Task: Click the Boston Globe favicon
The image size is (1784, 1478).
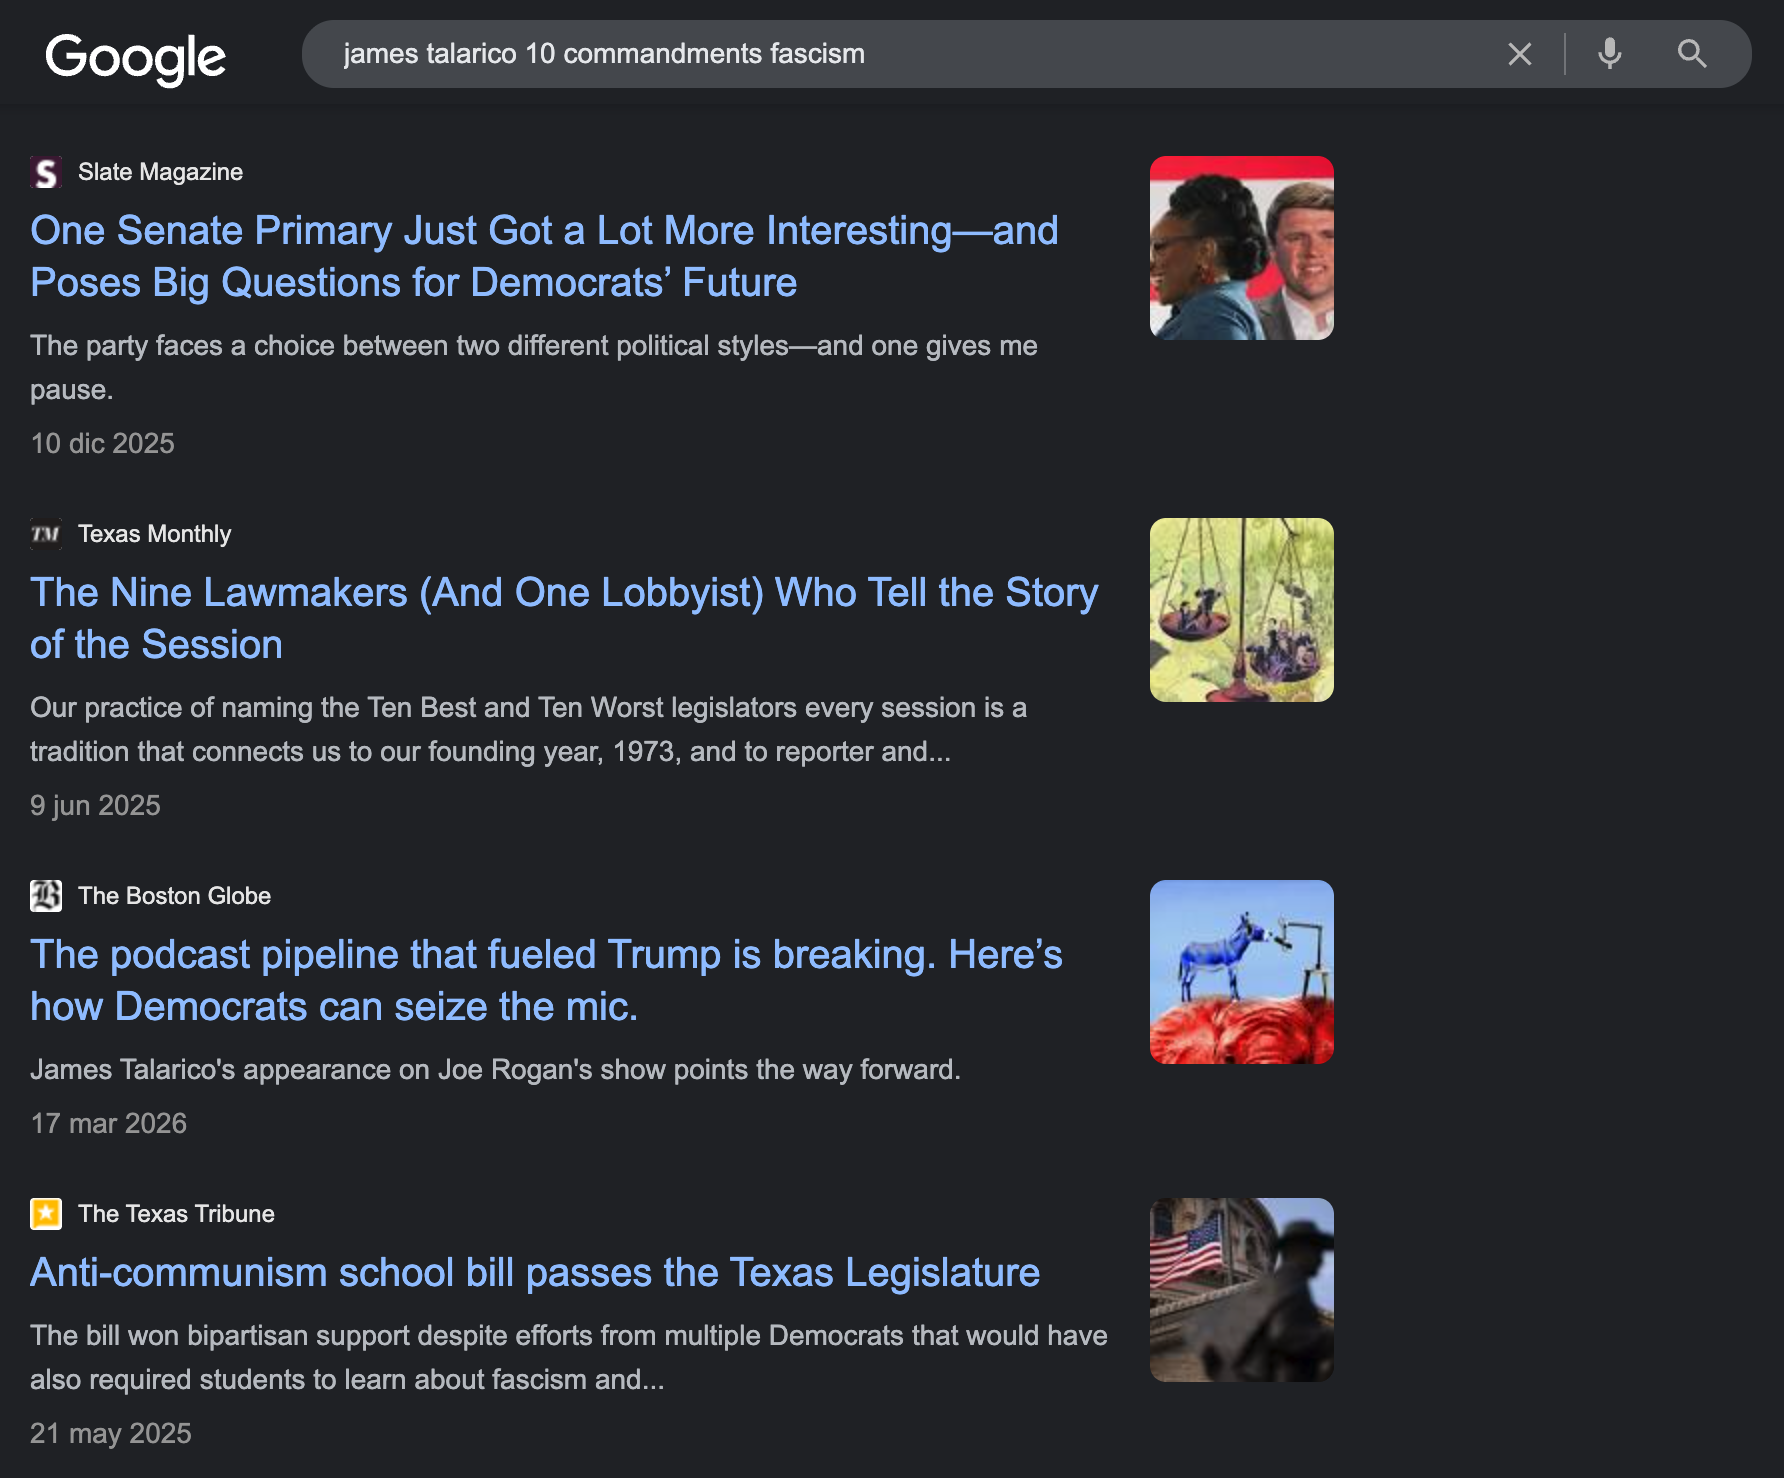Action: click(x=46, y=896)
